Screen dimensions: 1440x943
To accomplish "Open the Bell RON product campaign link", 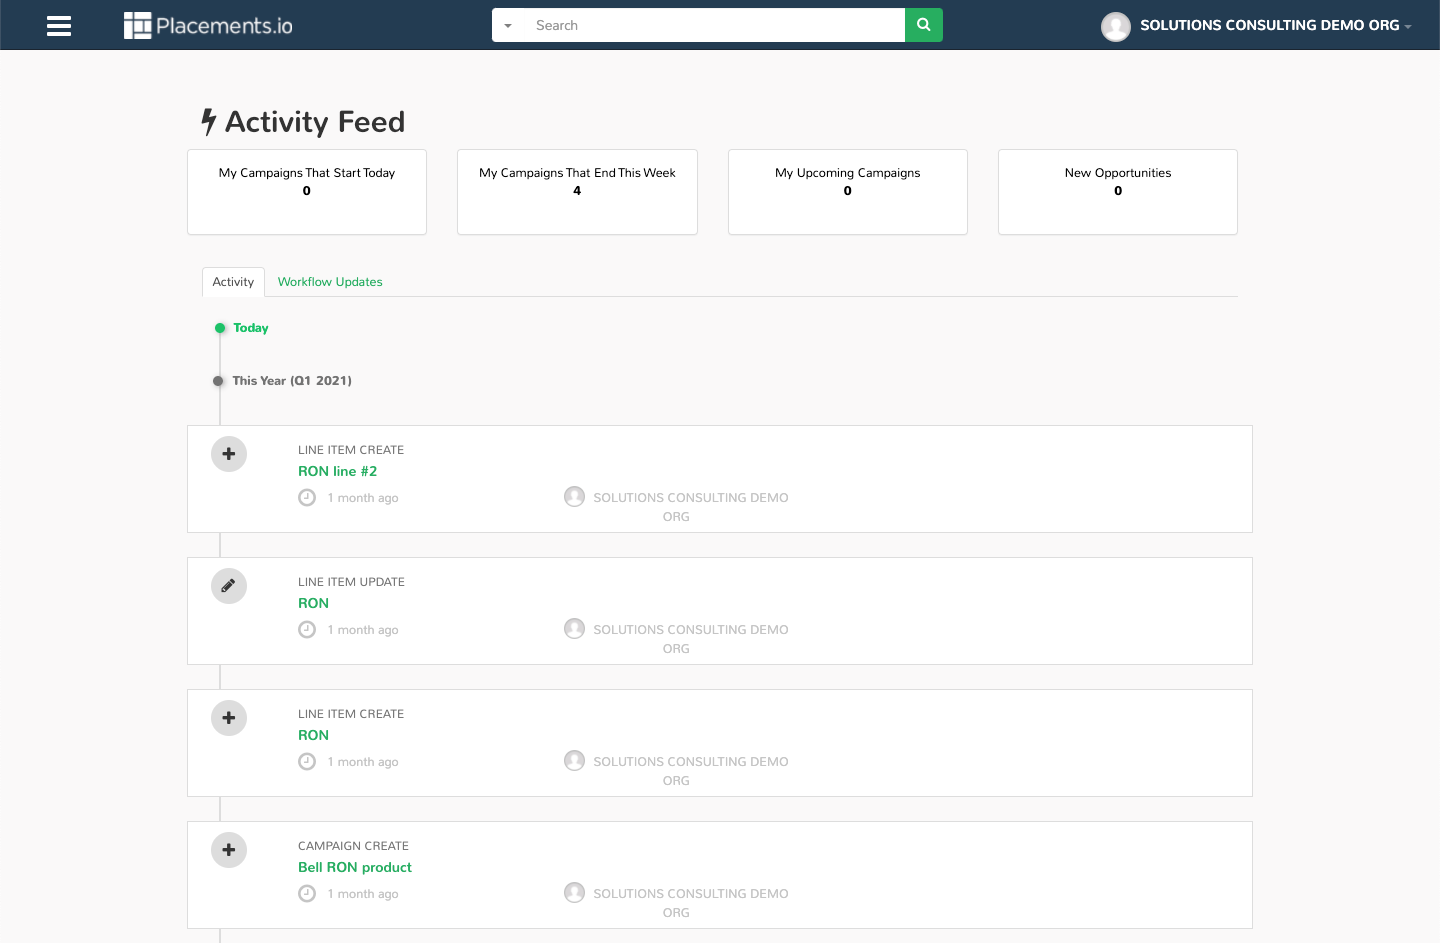I will (354, 867).
